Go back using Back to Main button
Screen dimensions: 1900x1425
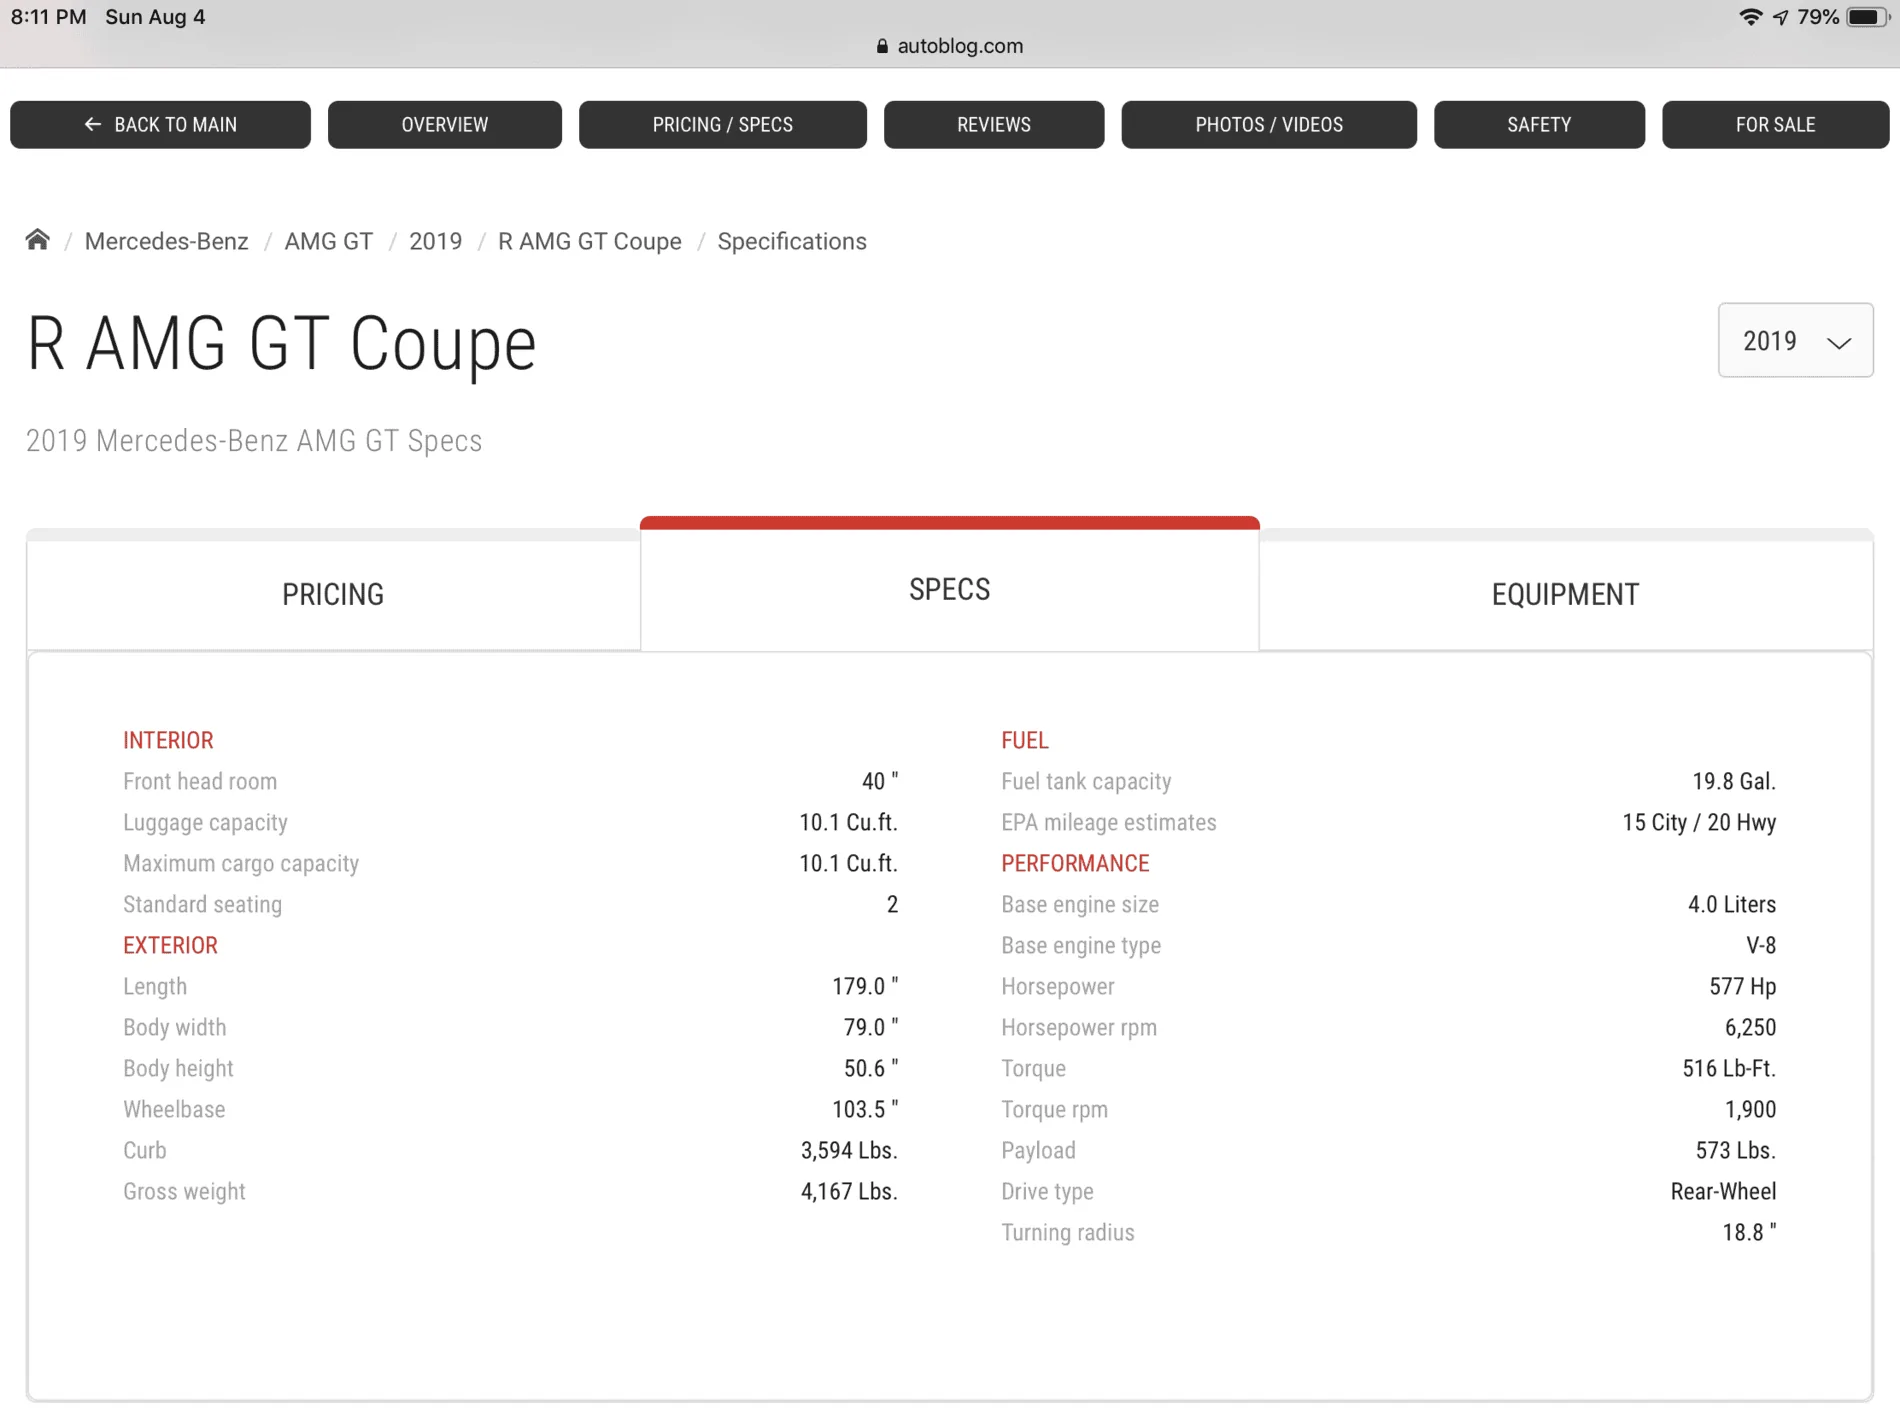(160, 125)
